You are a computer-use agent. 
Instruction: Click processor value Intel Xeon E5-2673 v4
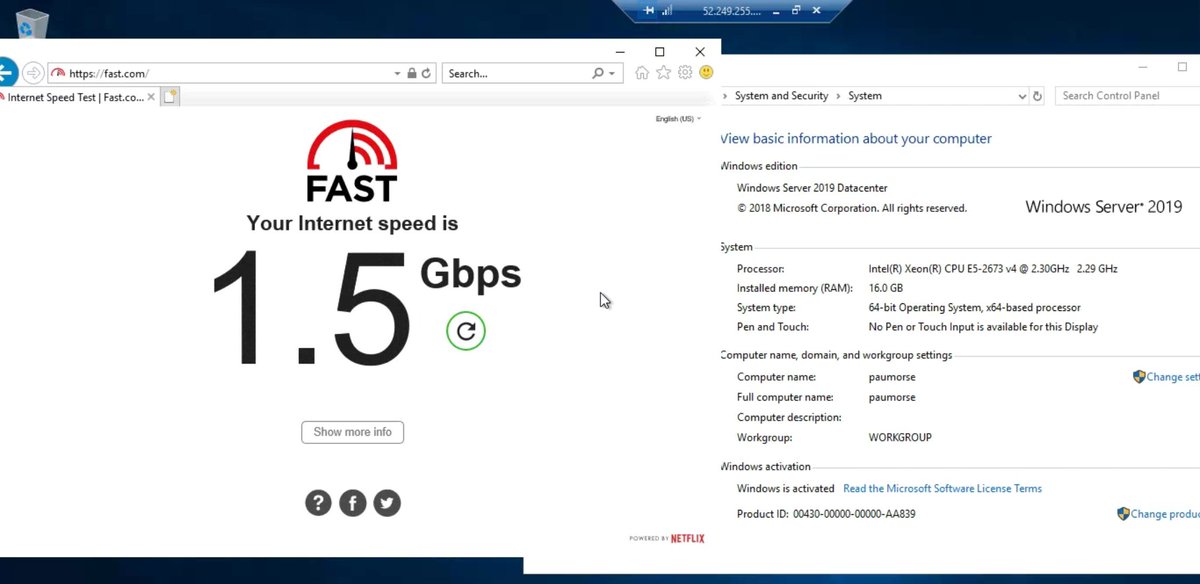[x=993, y=269]
